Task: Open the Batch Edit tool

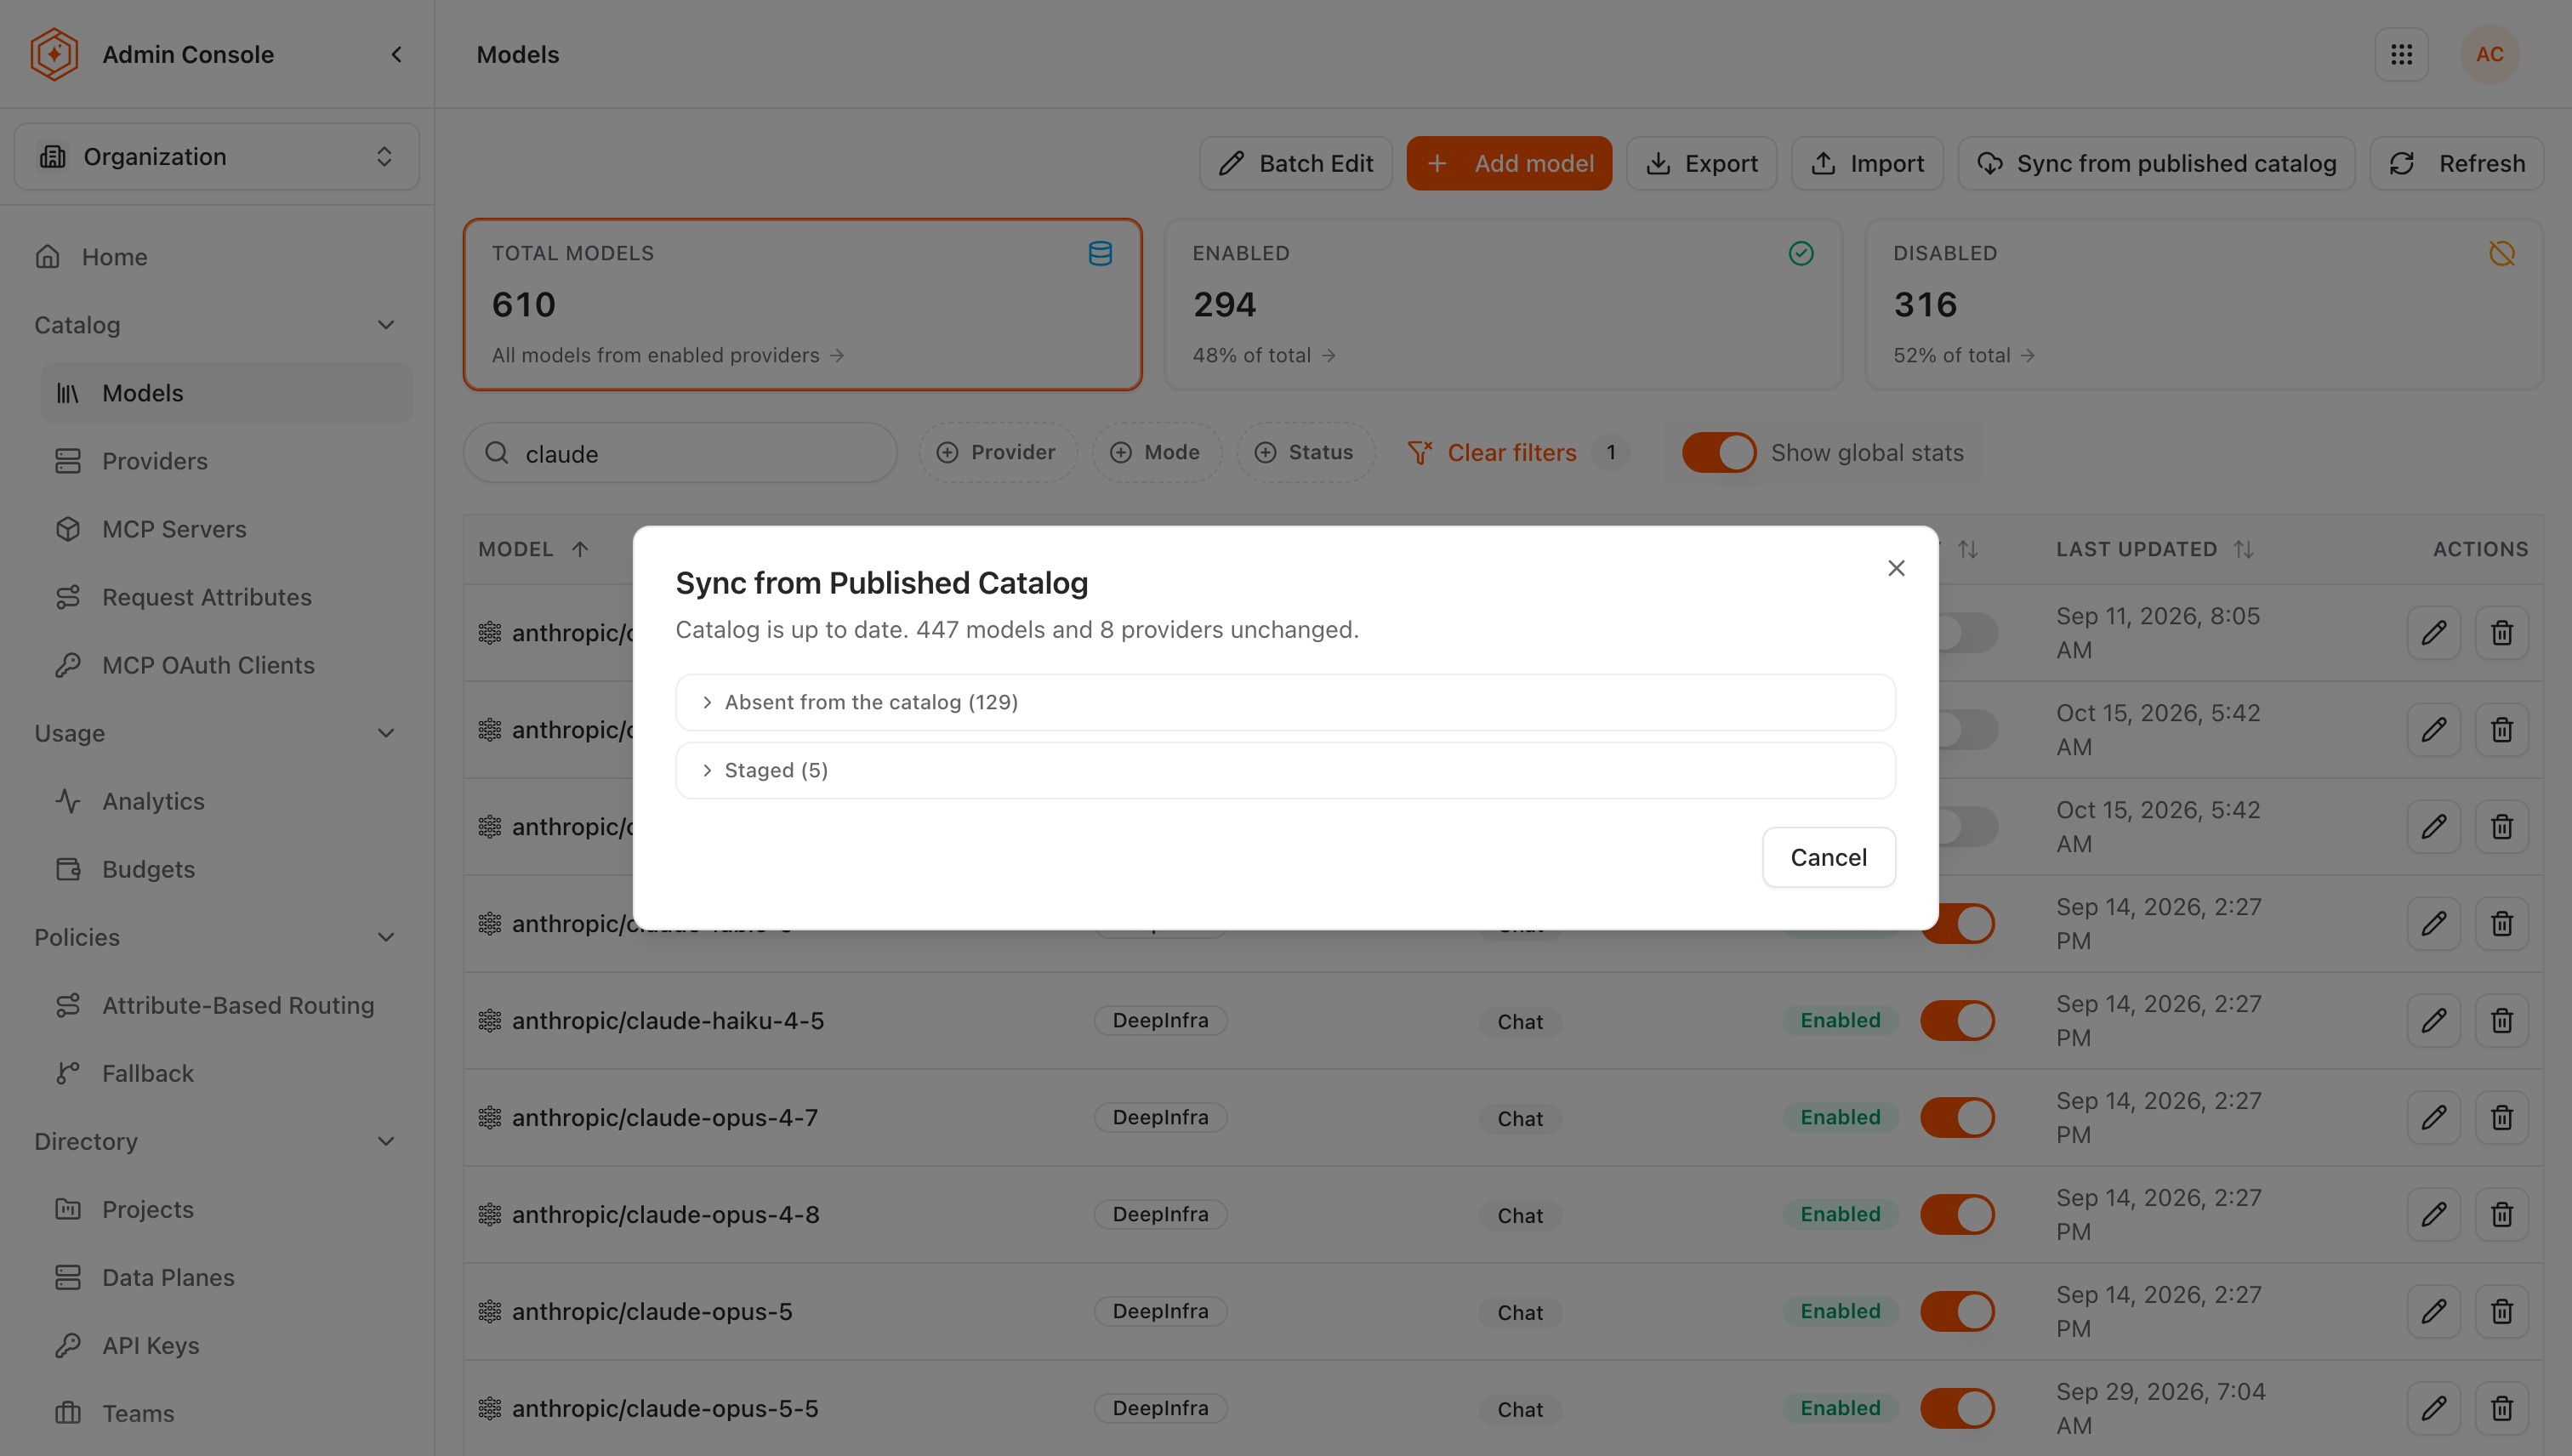Action: coord(1295,163)
